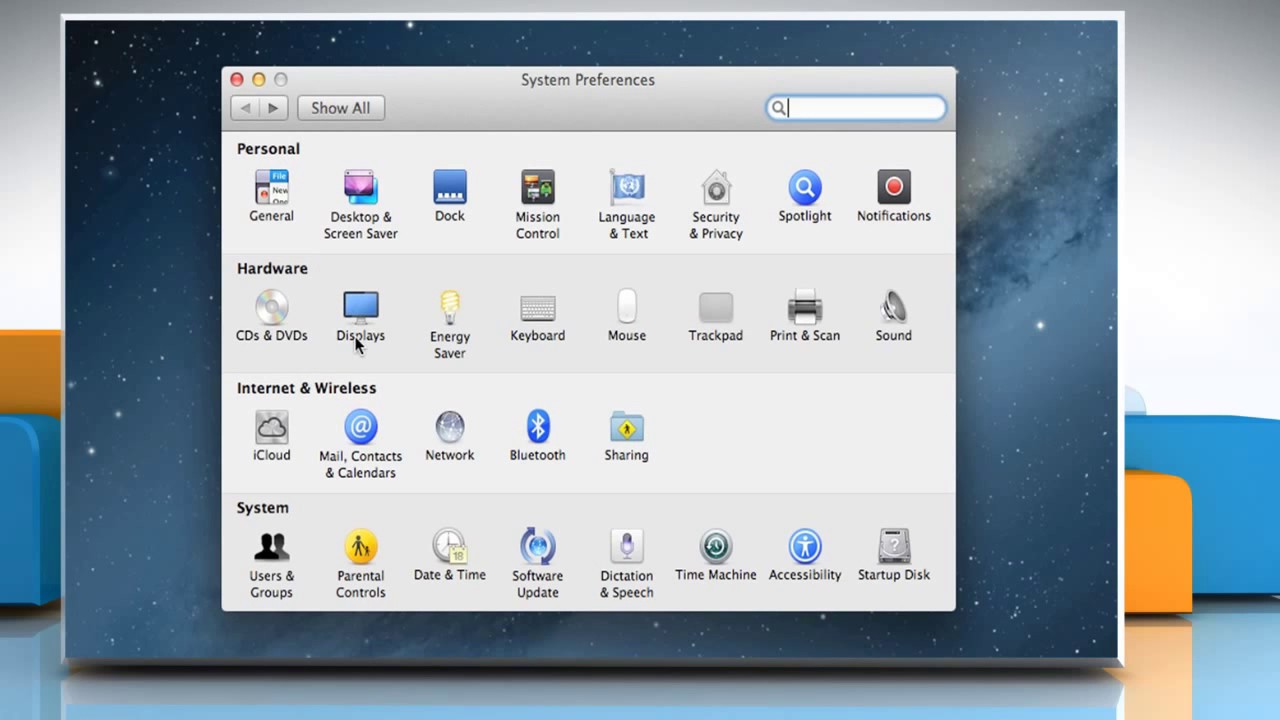Click the search field in the toolbar
The width and height of the screenshot is (1280, 720).
855,108
